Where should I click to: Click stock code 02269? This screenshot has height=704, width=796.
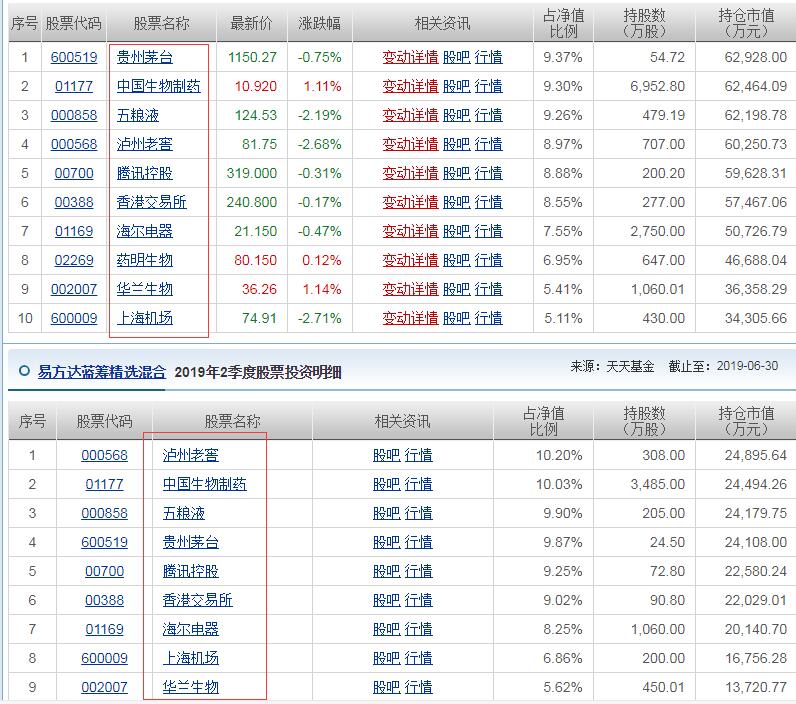click(x=74, y=260)
